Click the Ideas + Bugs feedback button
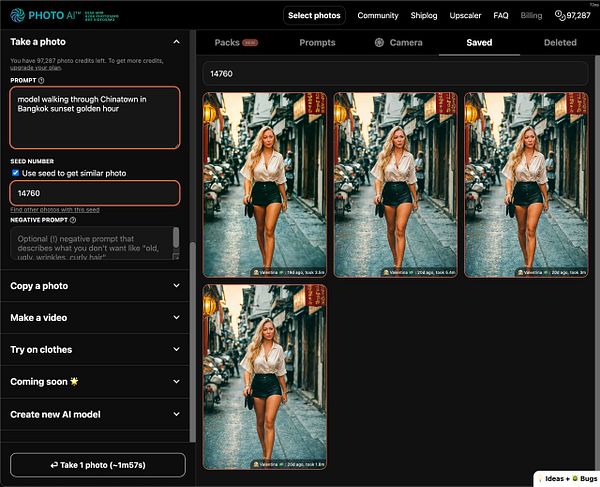 [x=567, y=479]
